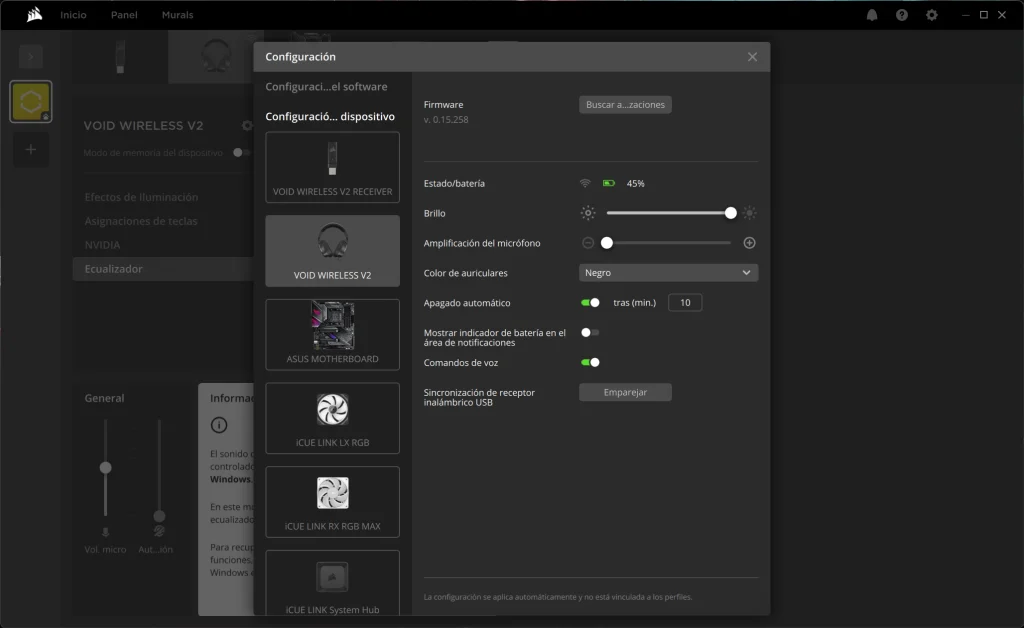Open the notifications bell
Image resolution: width=1024 pixels, height=628 pixels.
pos(872,14)
